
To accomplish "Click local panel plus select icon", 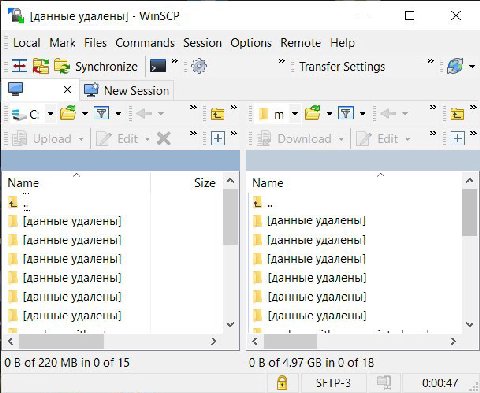I will (x=218, y=138).
